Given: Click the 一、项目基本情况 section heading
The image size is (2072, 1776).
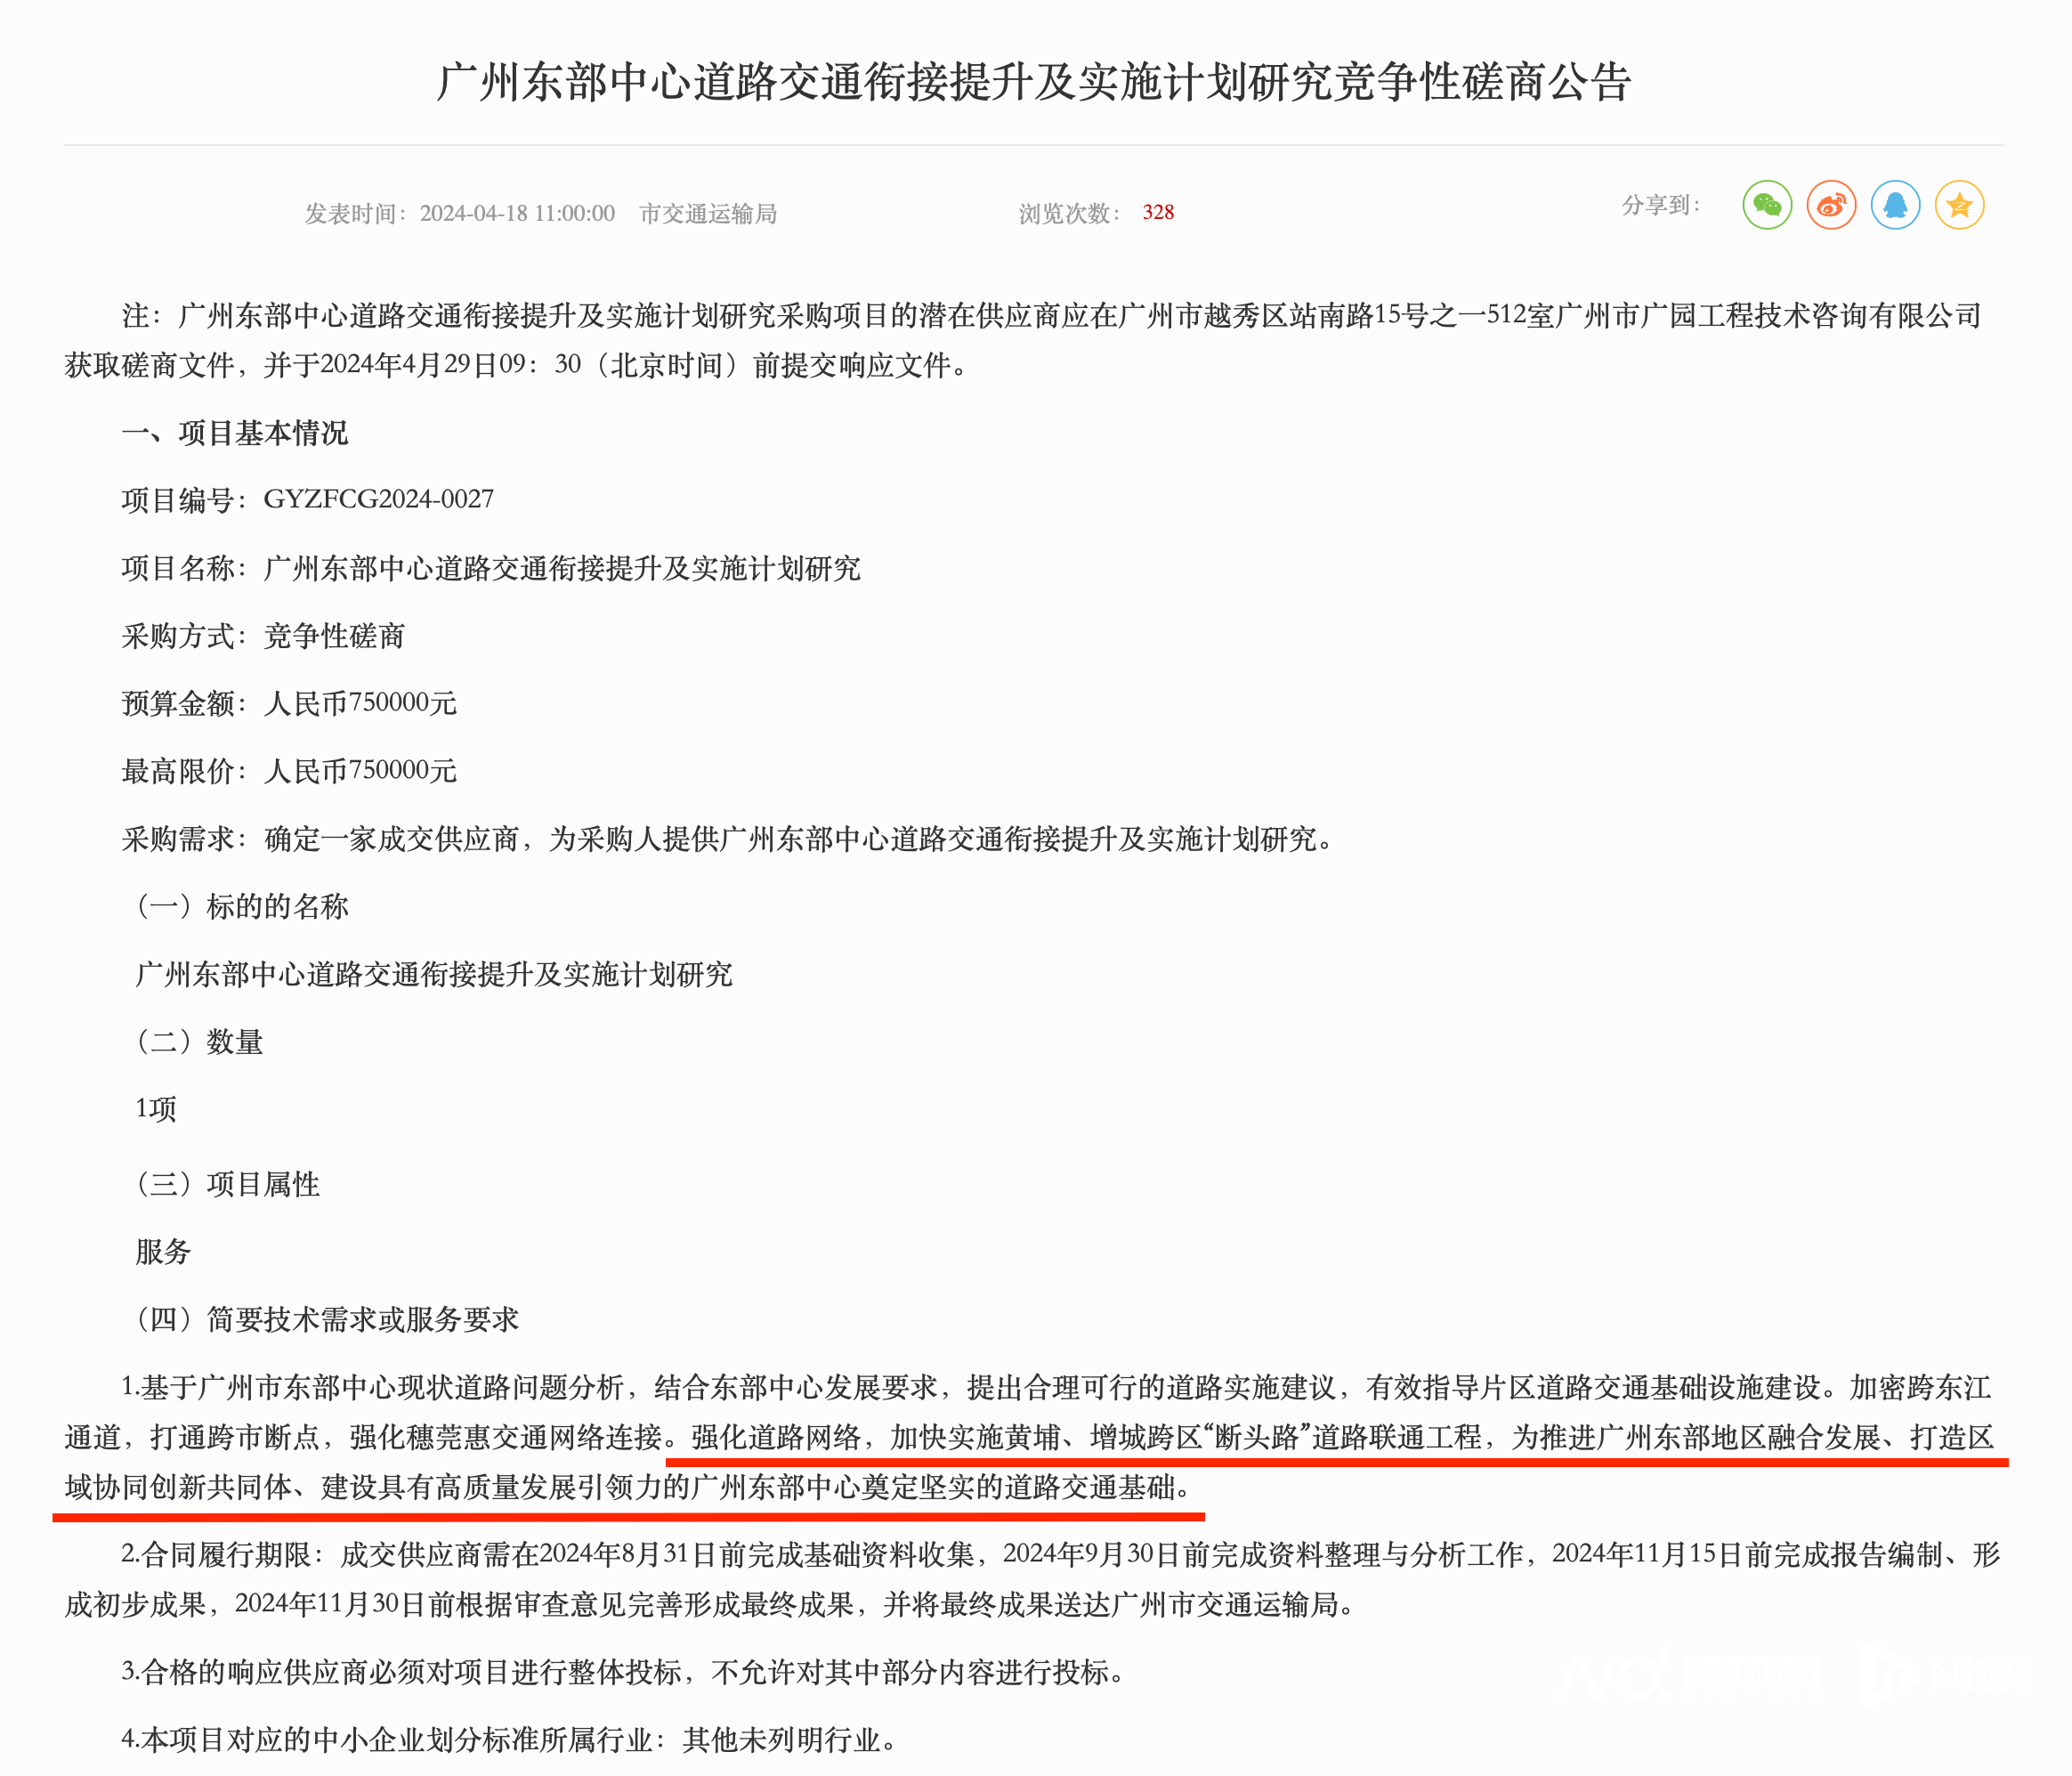Looking at the screenshot, I should tap(235, 433).
